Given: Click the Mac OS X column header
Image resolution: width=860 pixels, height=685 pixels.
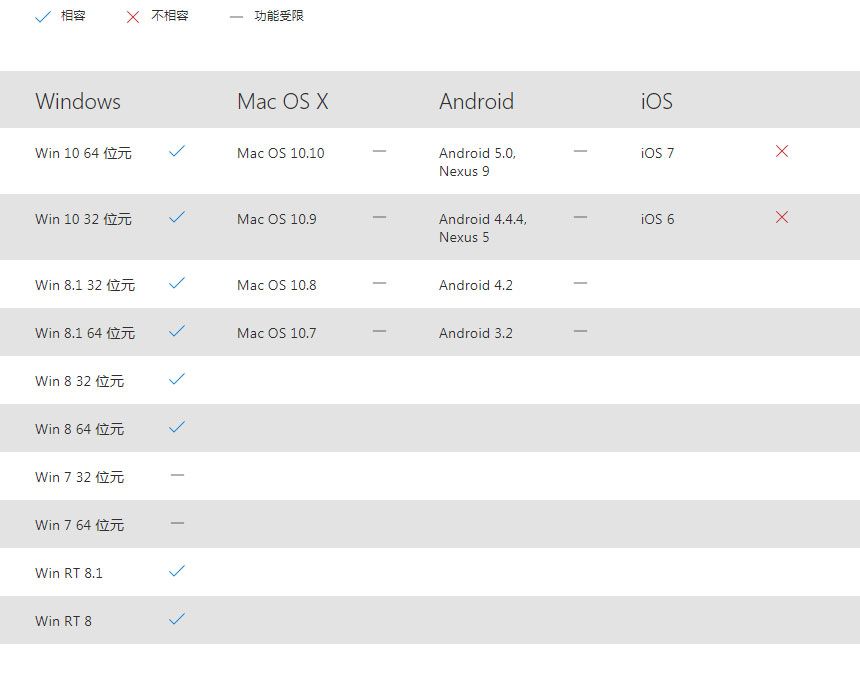Looking at the screenshot, I should pyautogui.click(x=282, y=101).
